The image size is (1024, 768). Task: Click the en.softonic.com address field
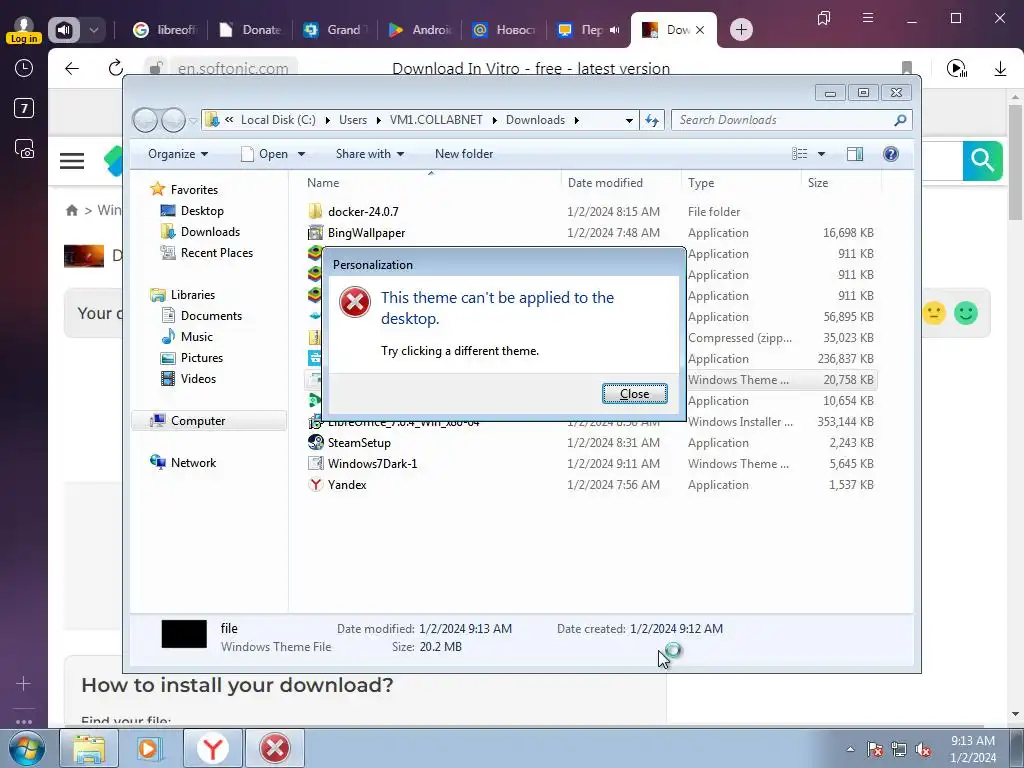(232, 69)
